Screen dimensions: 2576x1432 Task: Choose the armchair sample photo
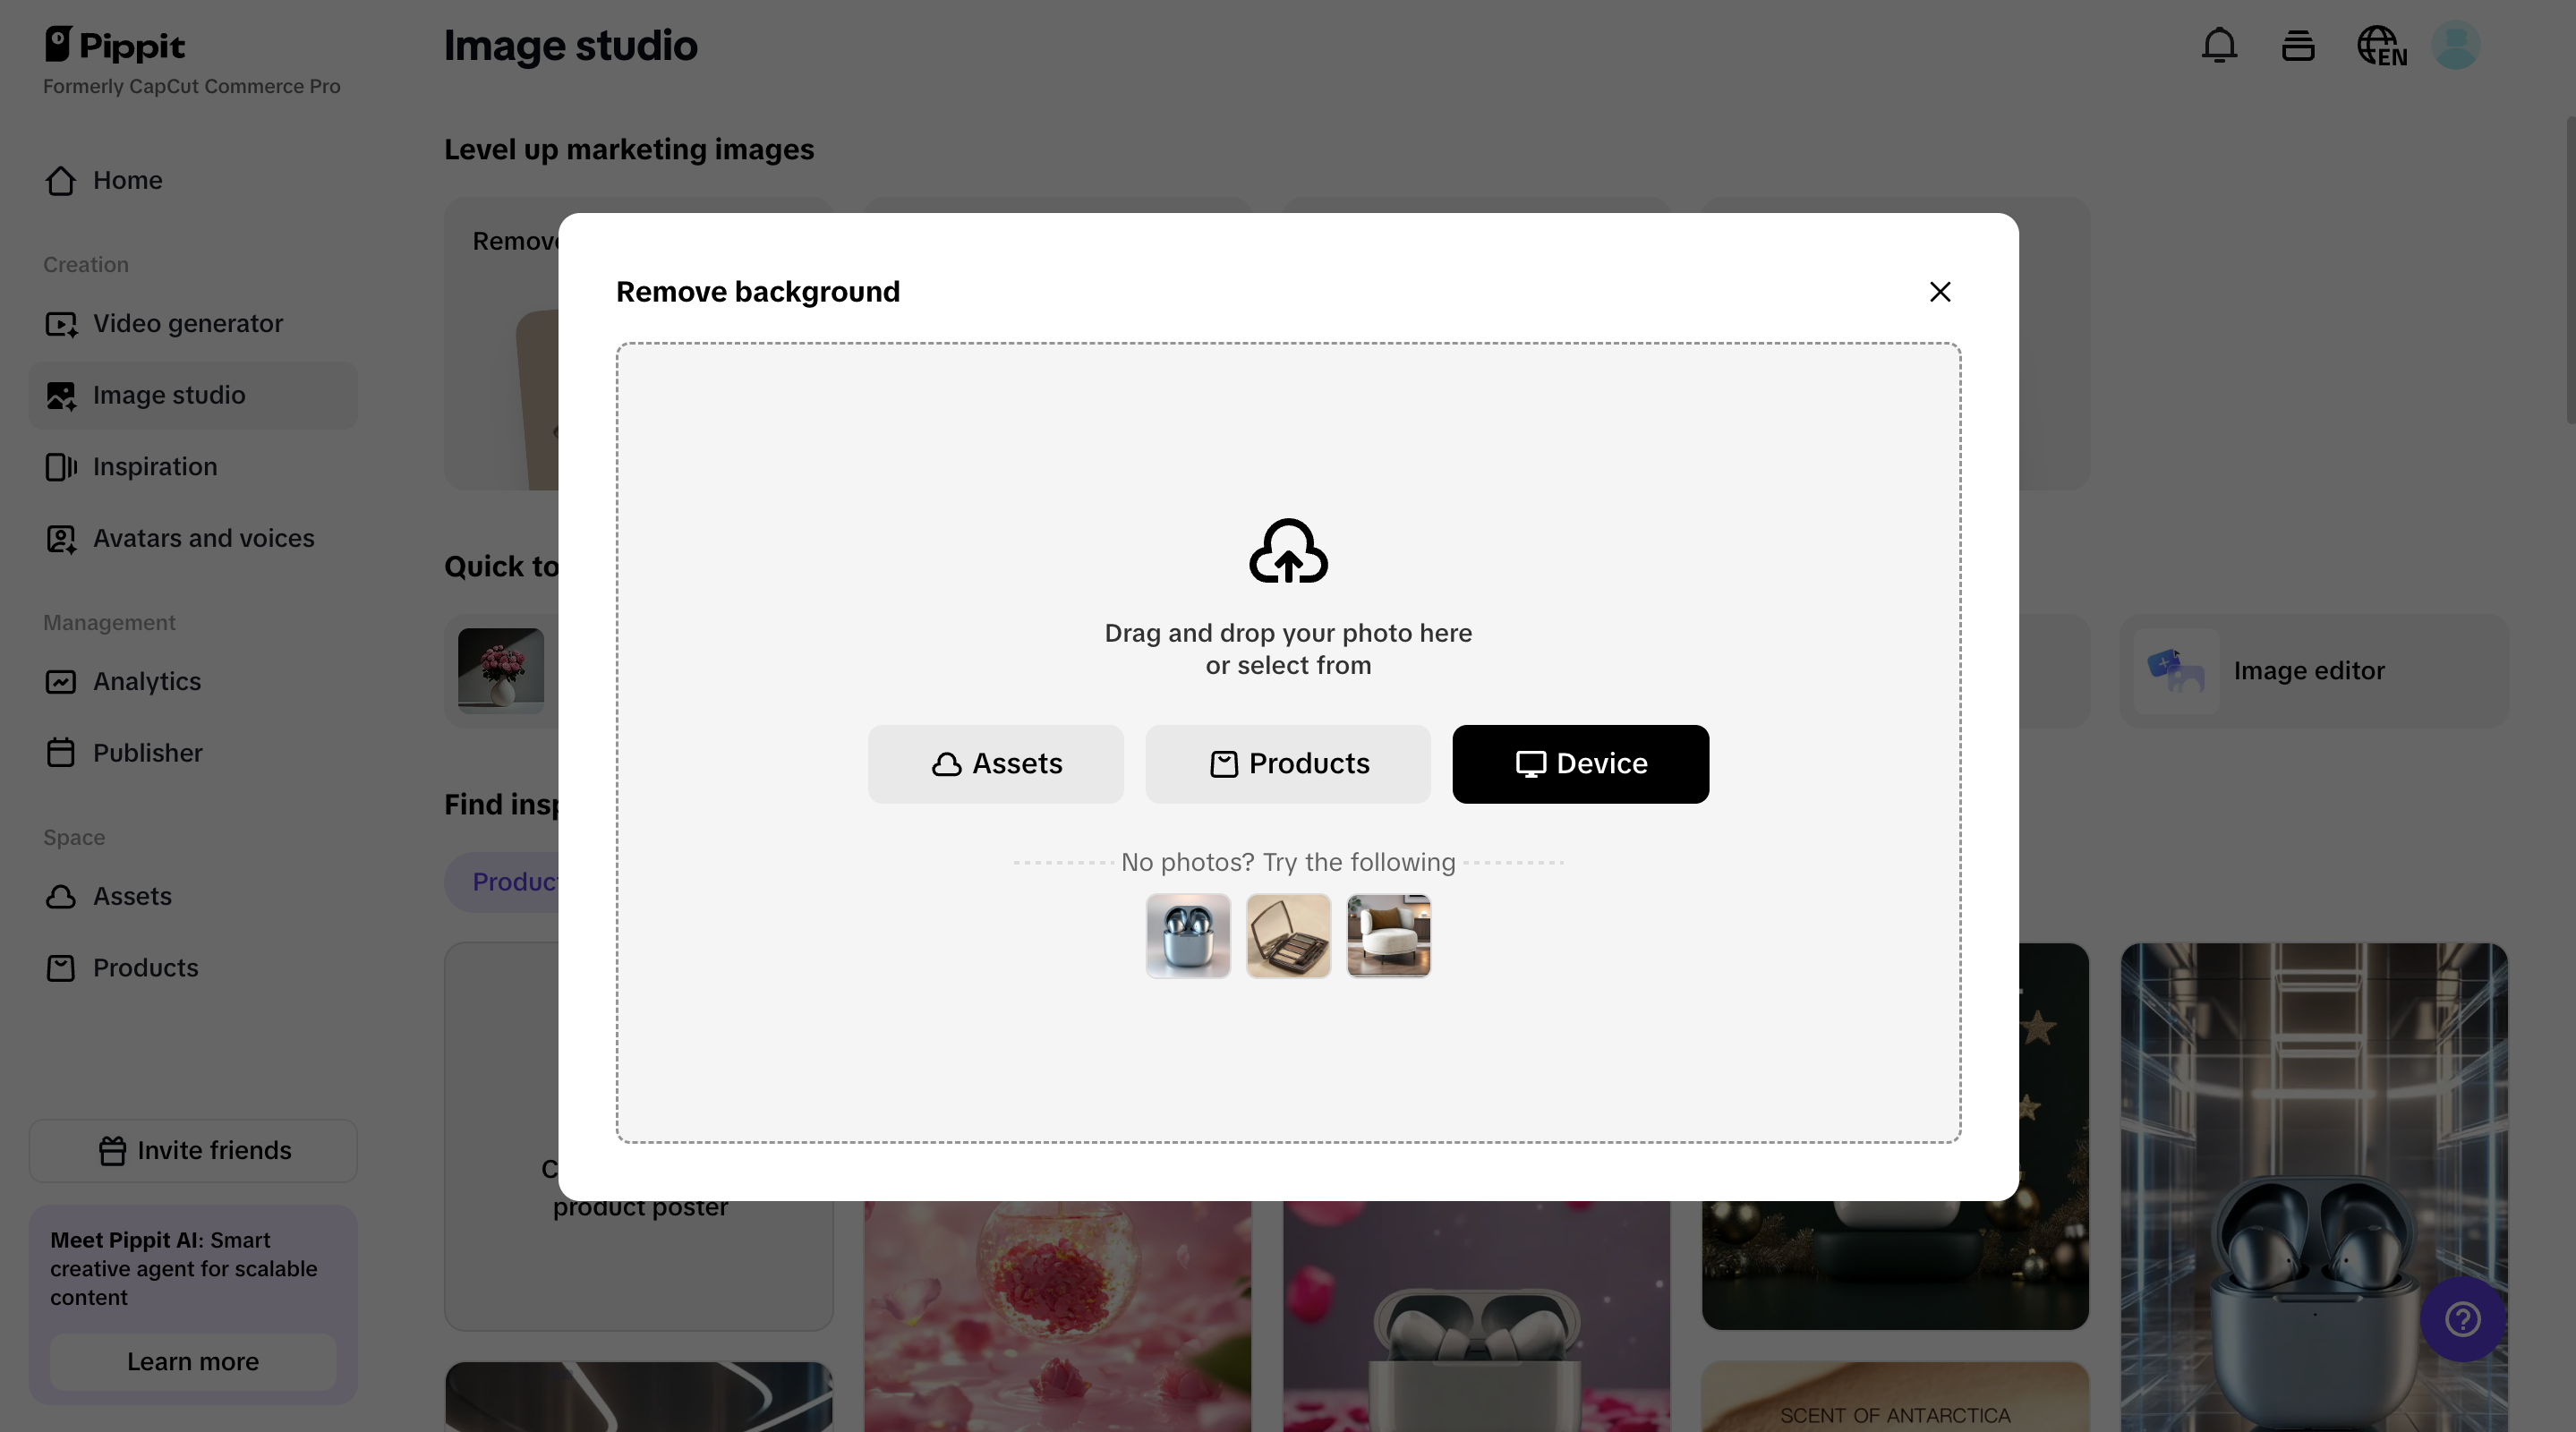pyautogui.click(x=1388, y=936)
